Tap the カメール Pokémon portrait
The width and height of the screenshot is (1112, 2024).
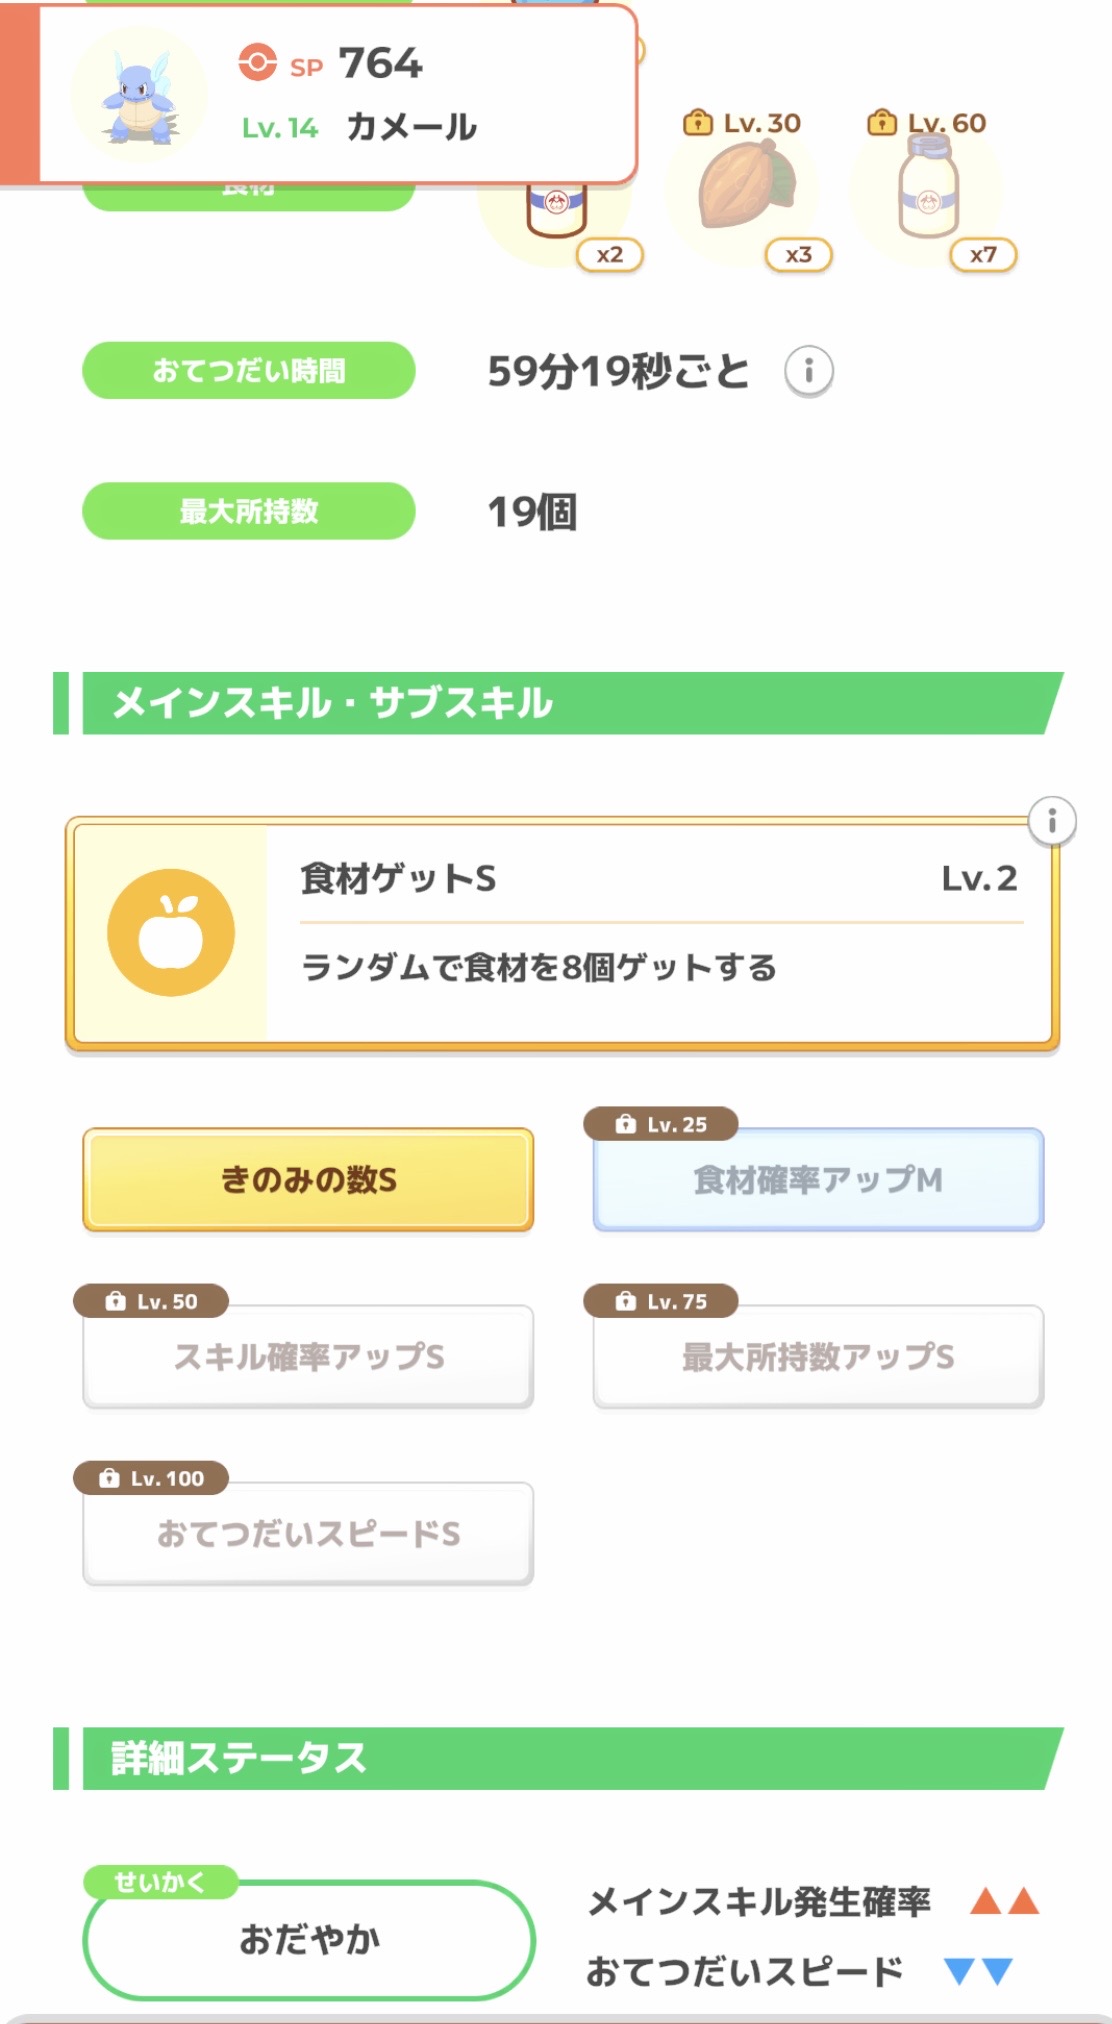coord(140,96)
